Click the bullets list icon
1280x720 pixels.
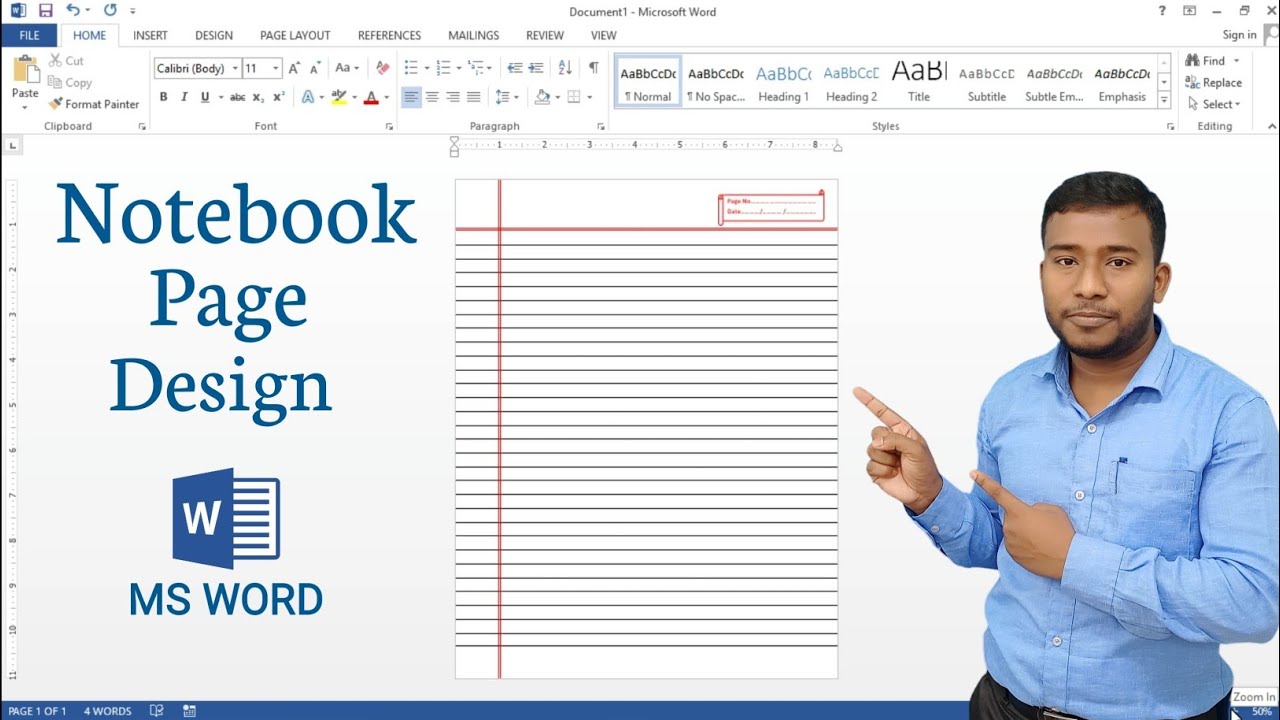coord(410,68)
